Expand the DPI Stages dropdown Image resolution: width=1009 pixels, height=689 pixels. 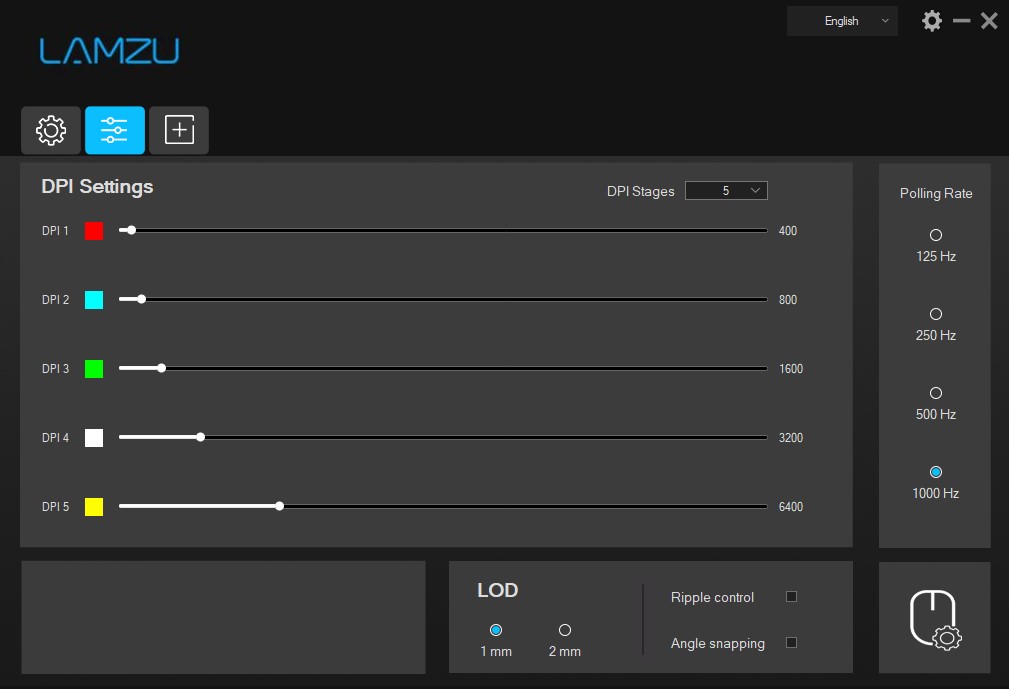[x=726, y=191]
